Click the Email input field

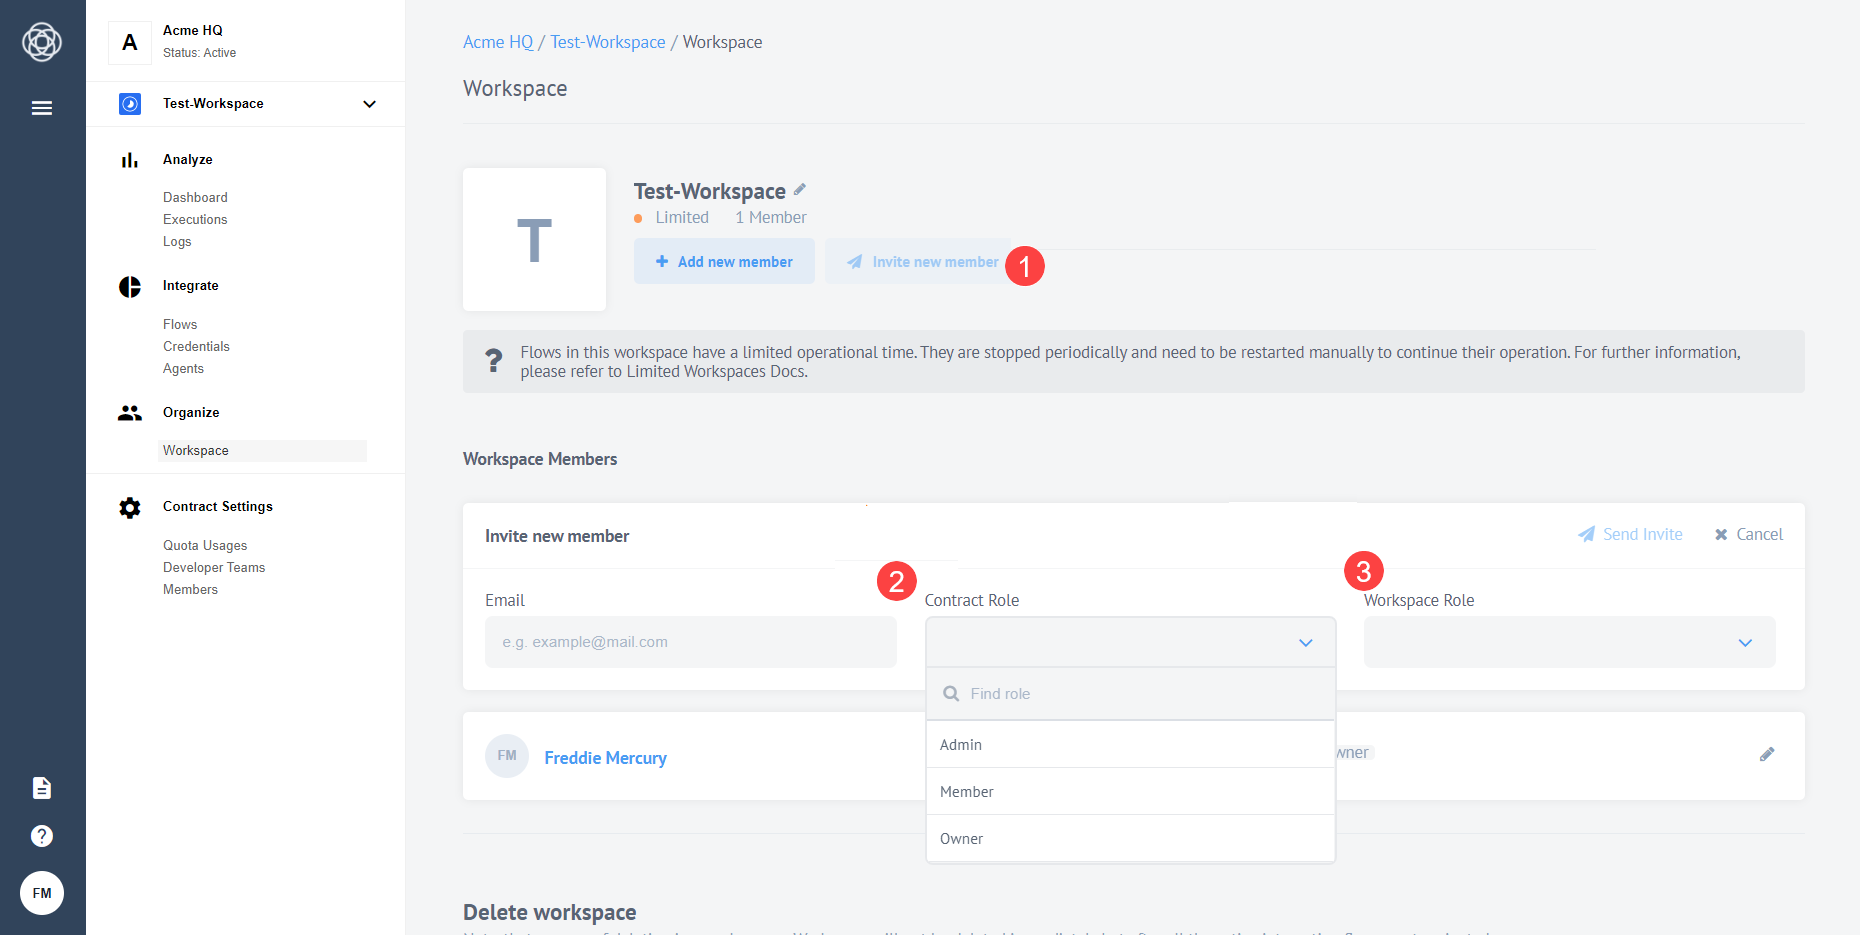click(690, 642)
